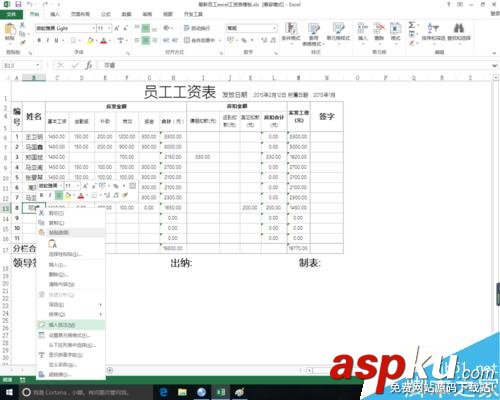
Task: Click the Save icon in quick access toolbar
Action: tap(18, 4)
